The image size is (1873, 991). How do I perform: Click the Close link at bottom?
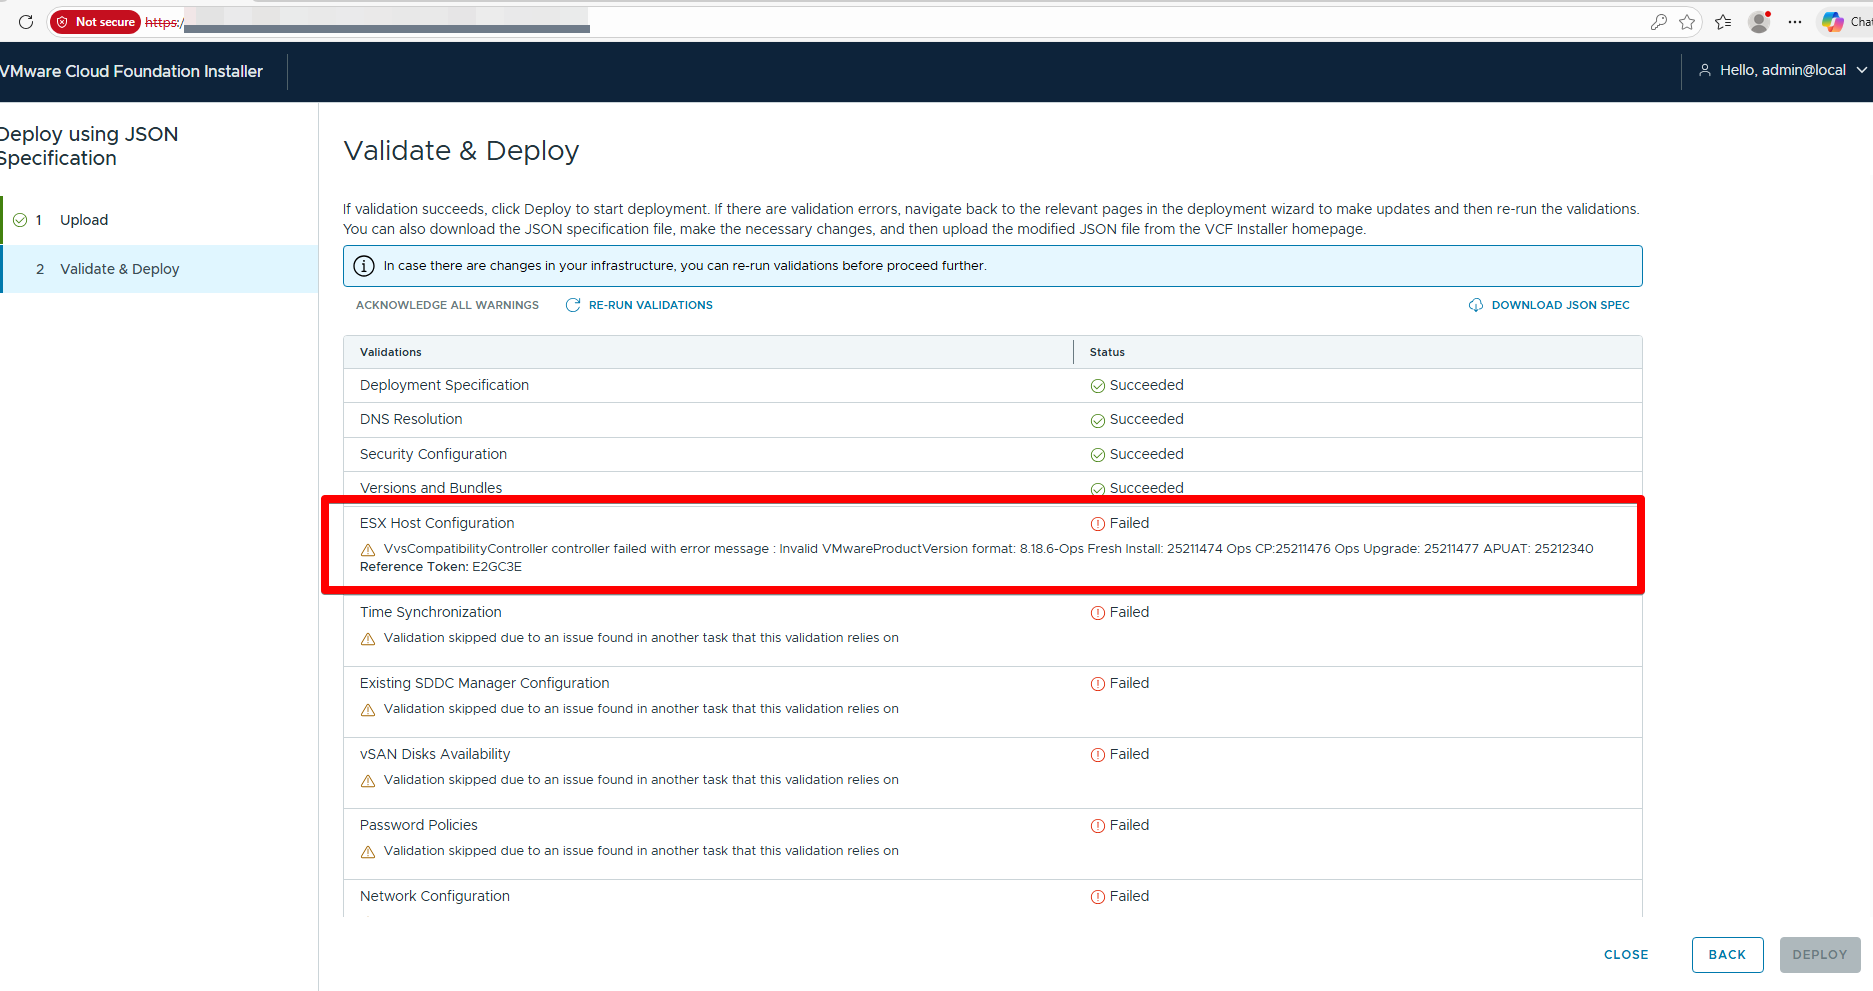pos(1626,955)
